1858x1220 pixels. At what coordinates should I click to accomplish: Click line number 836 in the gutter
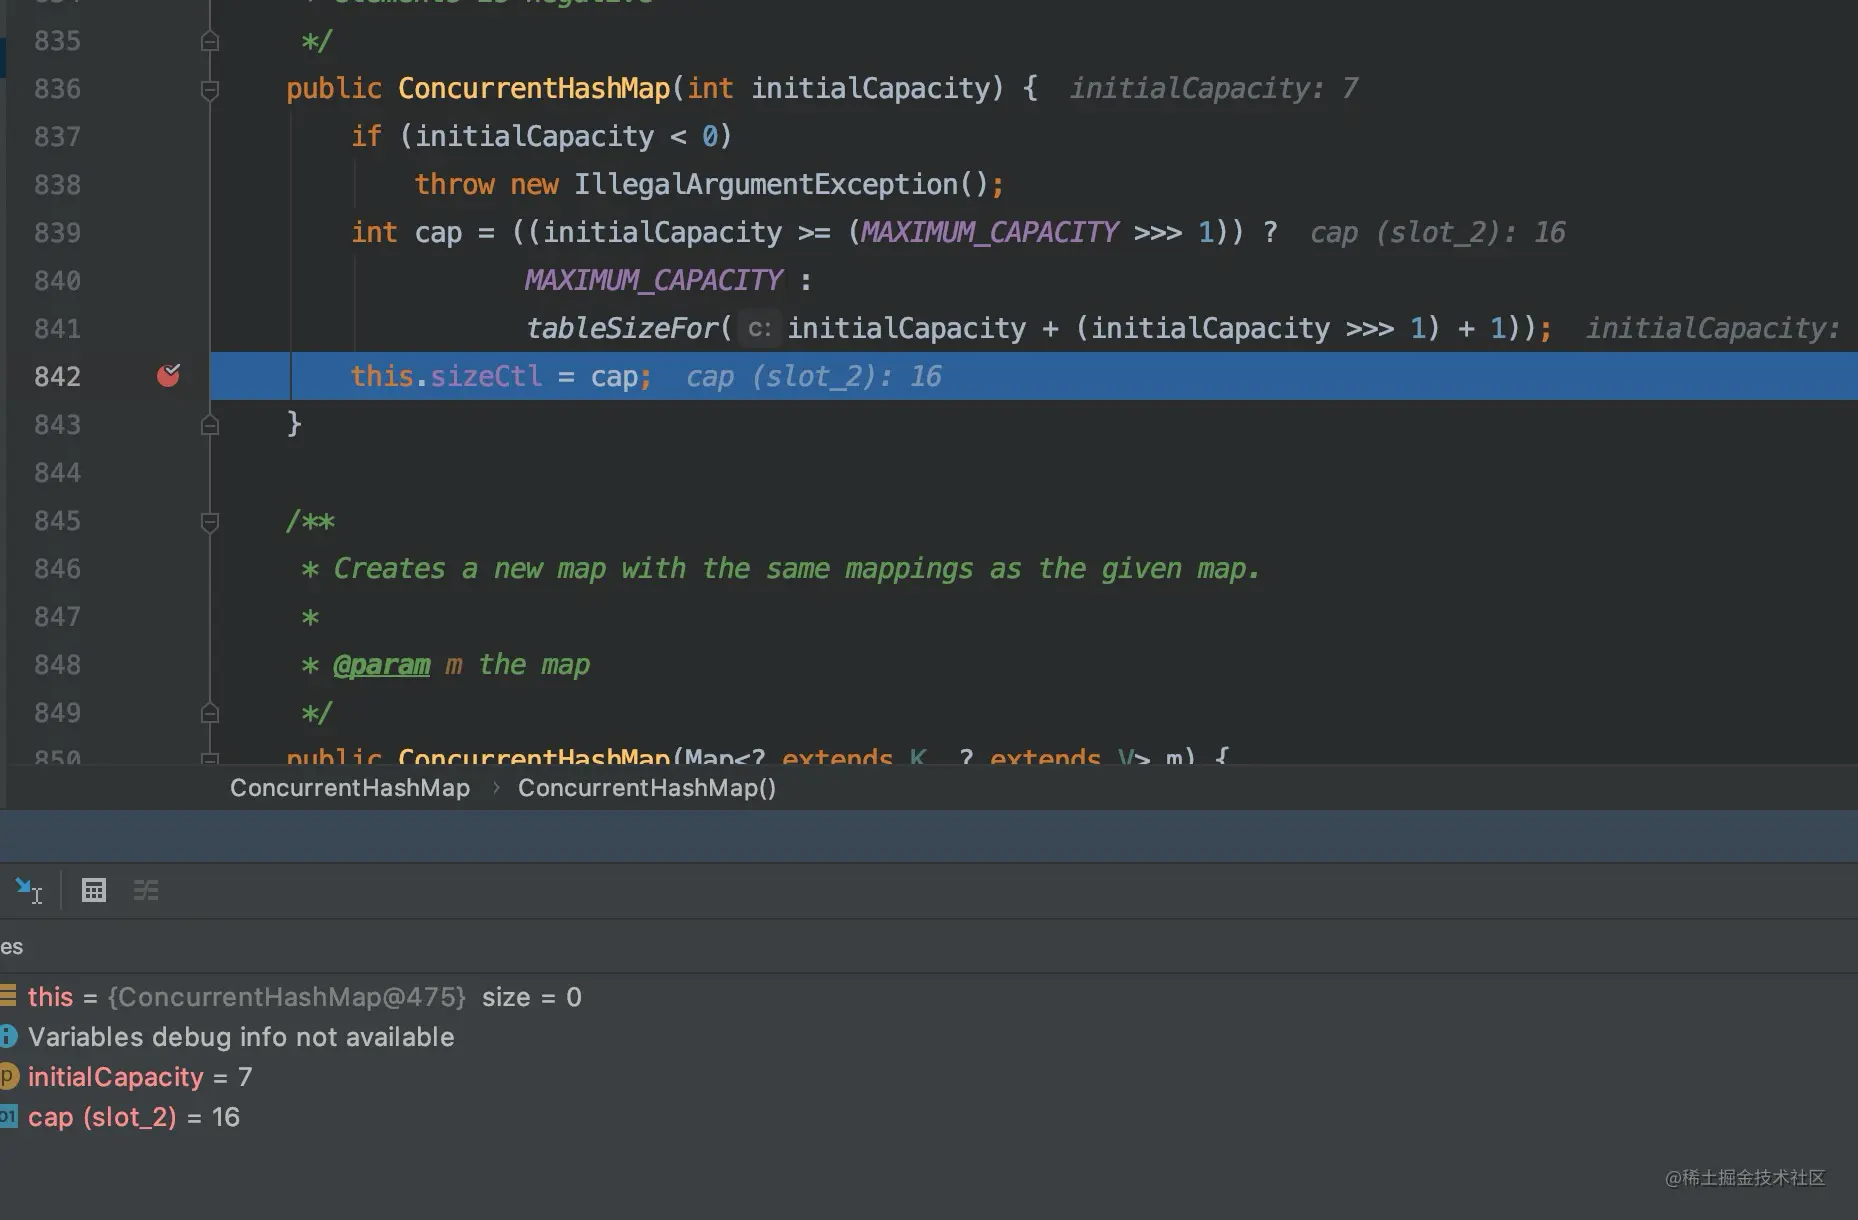(57, 88)
